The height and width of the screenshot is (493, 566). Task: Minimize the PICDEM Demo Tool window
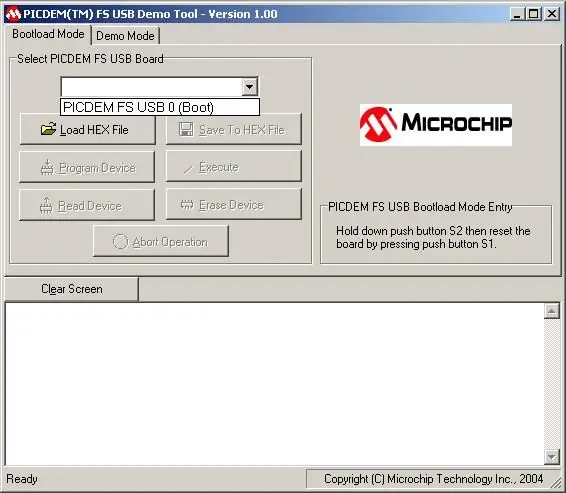(517, 14)
